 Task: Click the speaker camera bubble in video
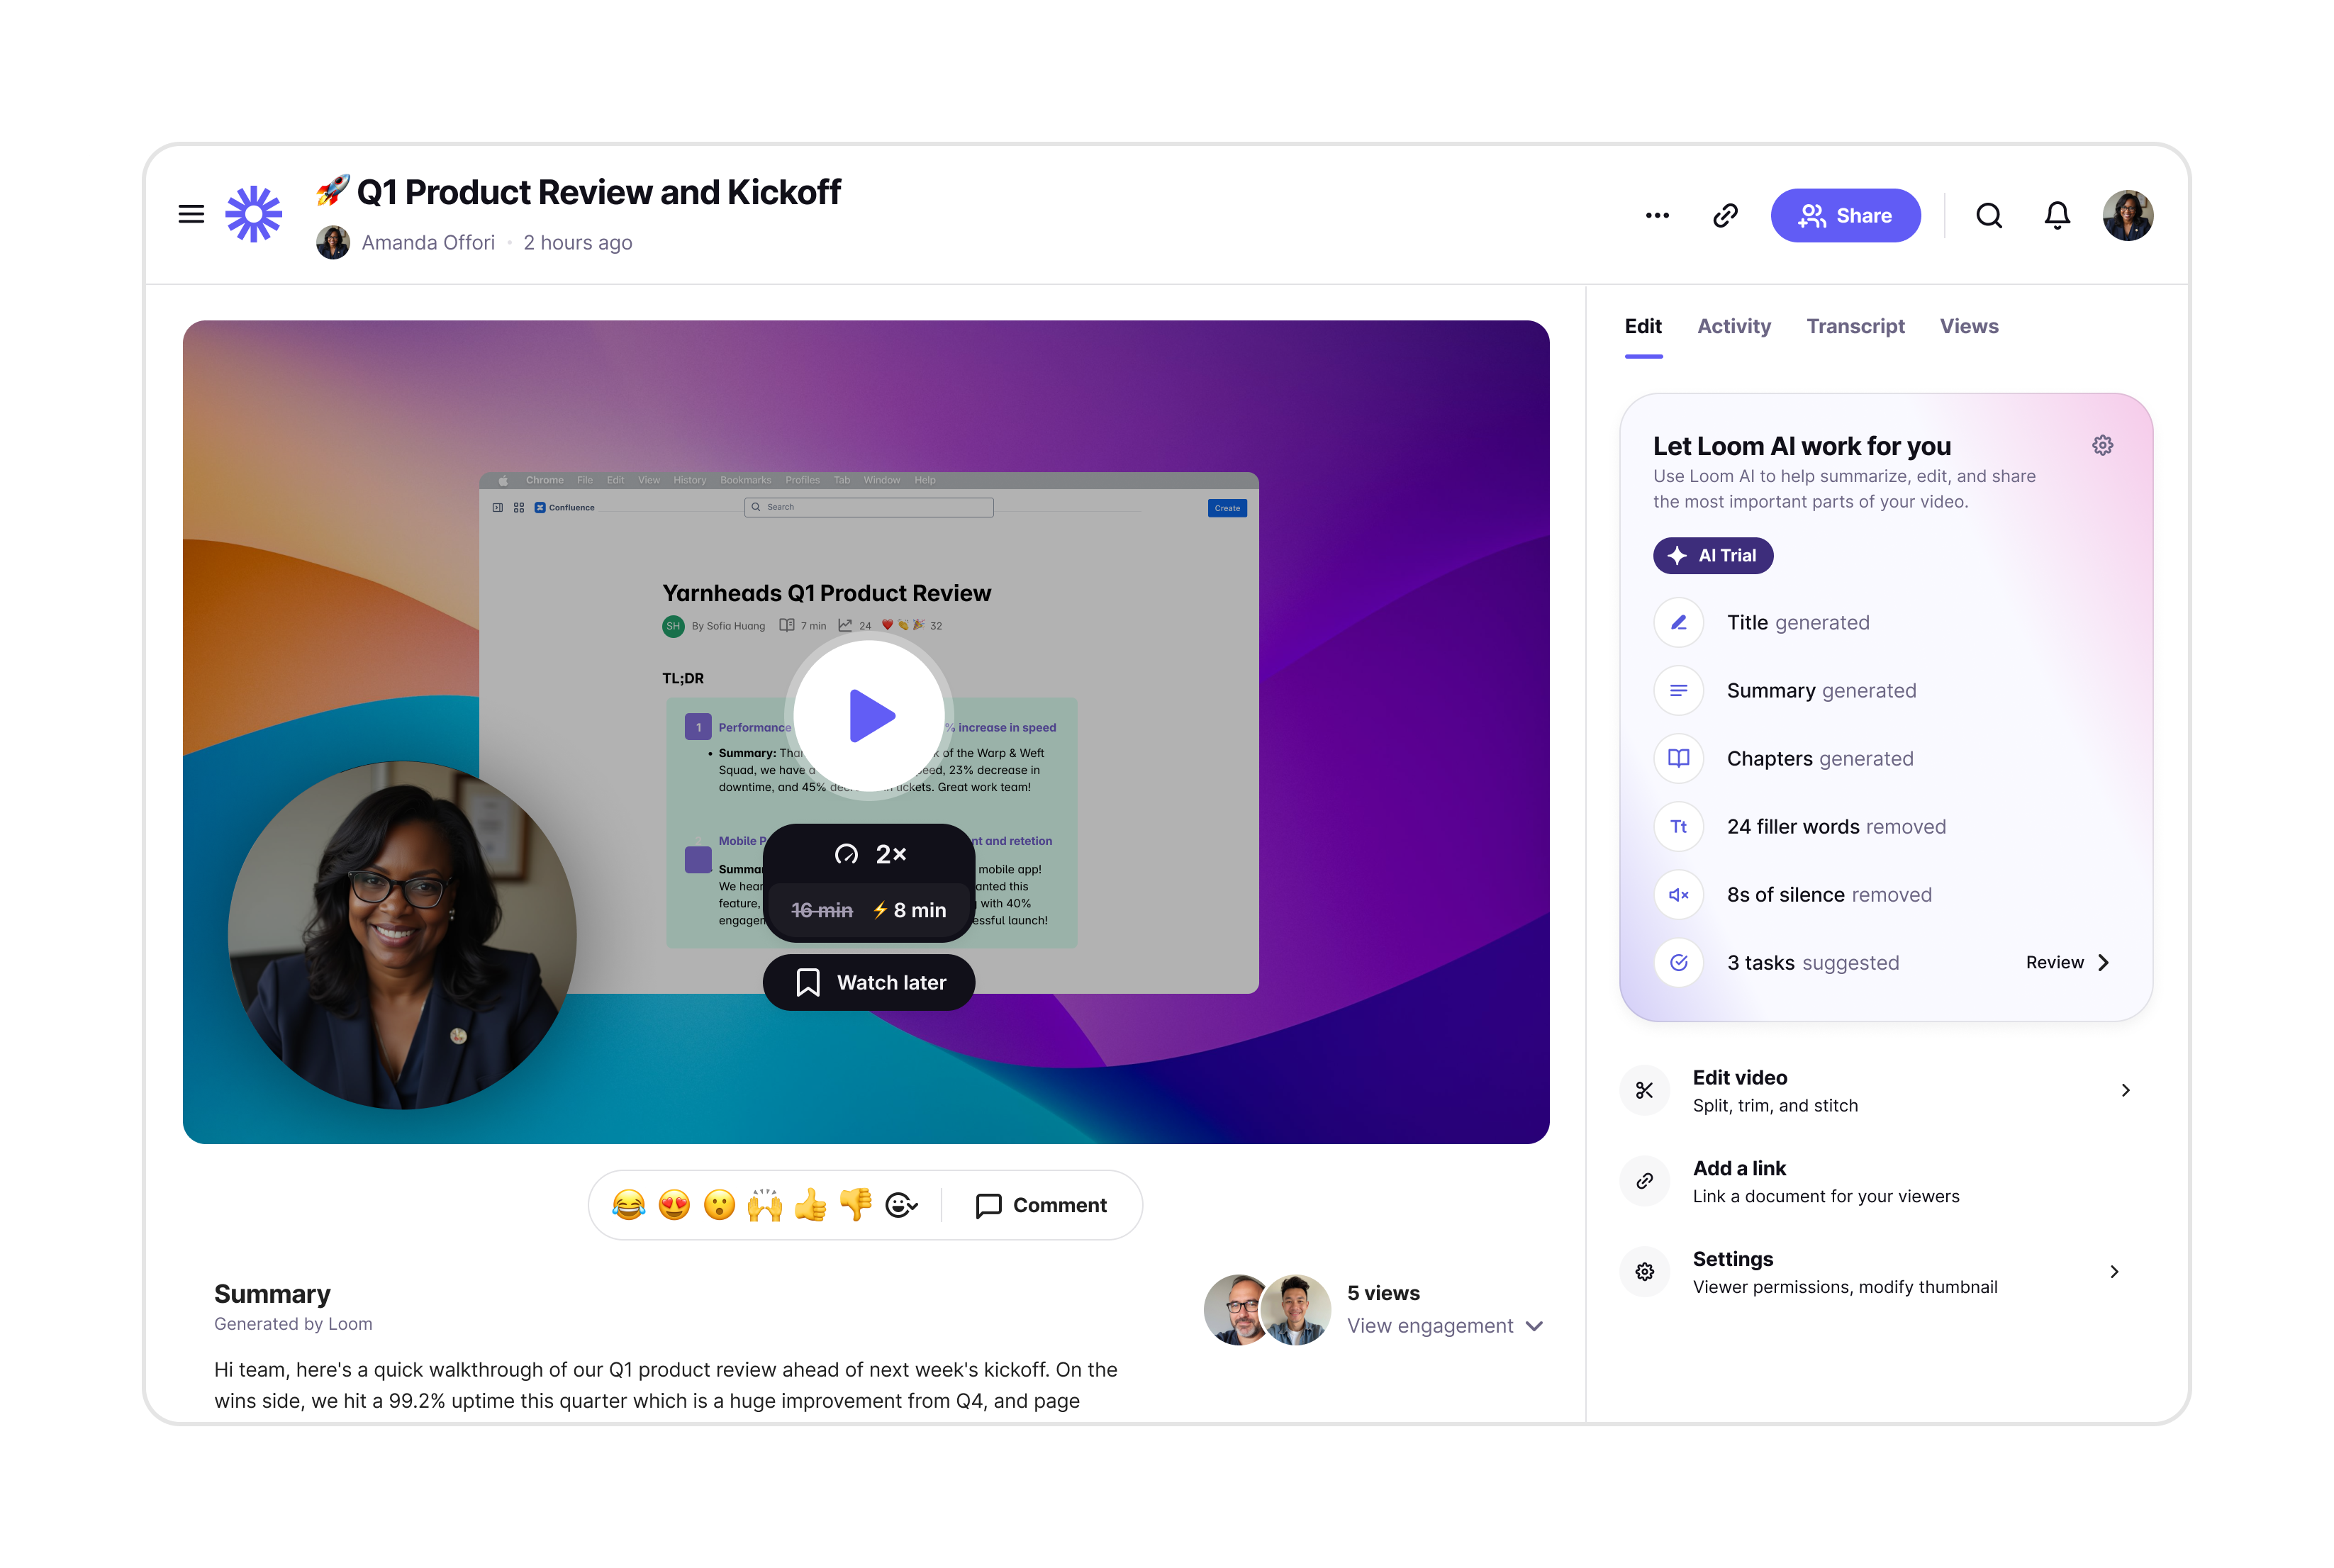[x=402, y=936]
